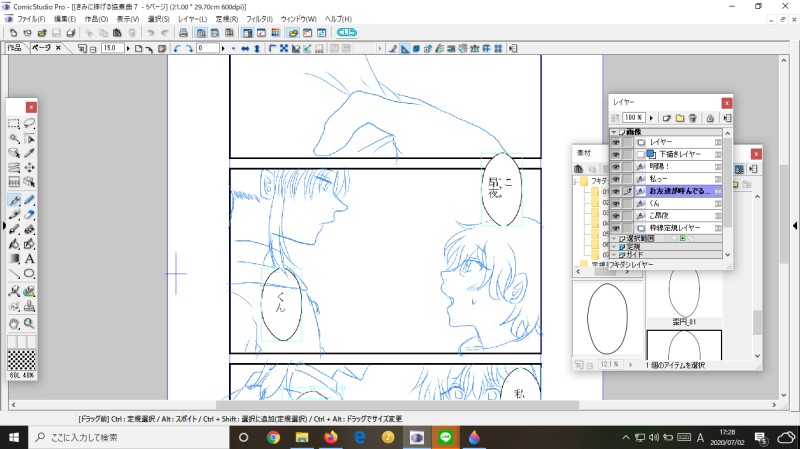This screenshot has width=800, height=449.
Task: Toggle visibility of 枠線定規レイヤー layer
Action: (616, 228)
